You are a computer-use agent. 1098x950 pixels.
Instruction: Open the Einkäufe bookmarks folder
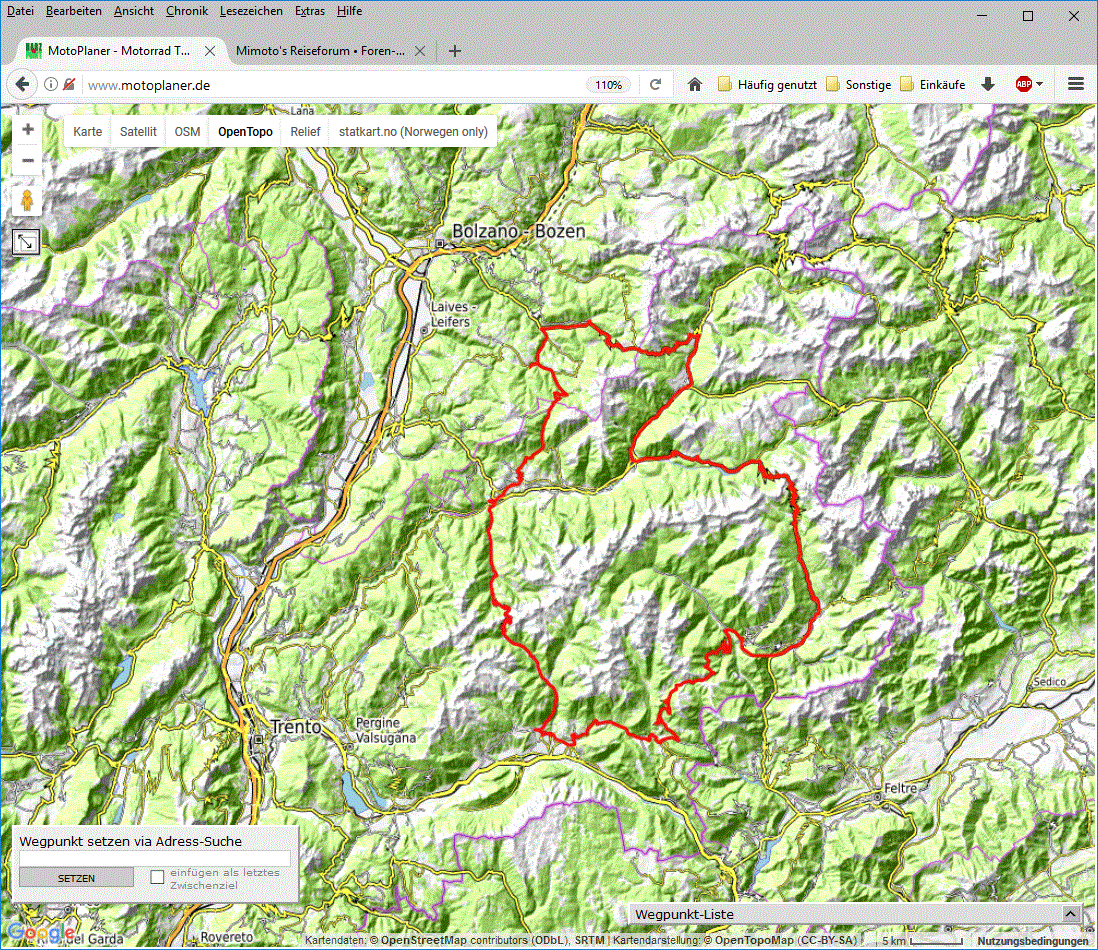(933, 85)
